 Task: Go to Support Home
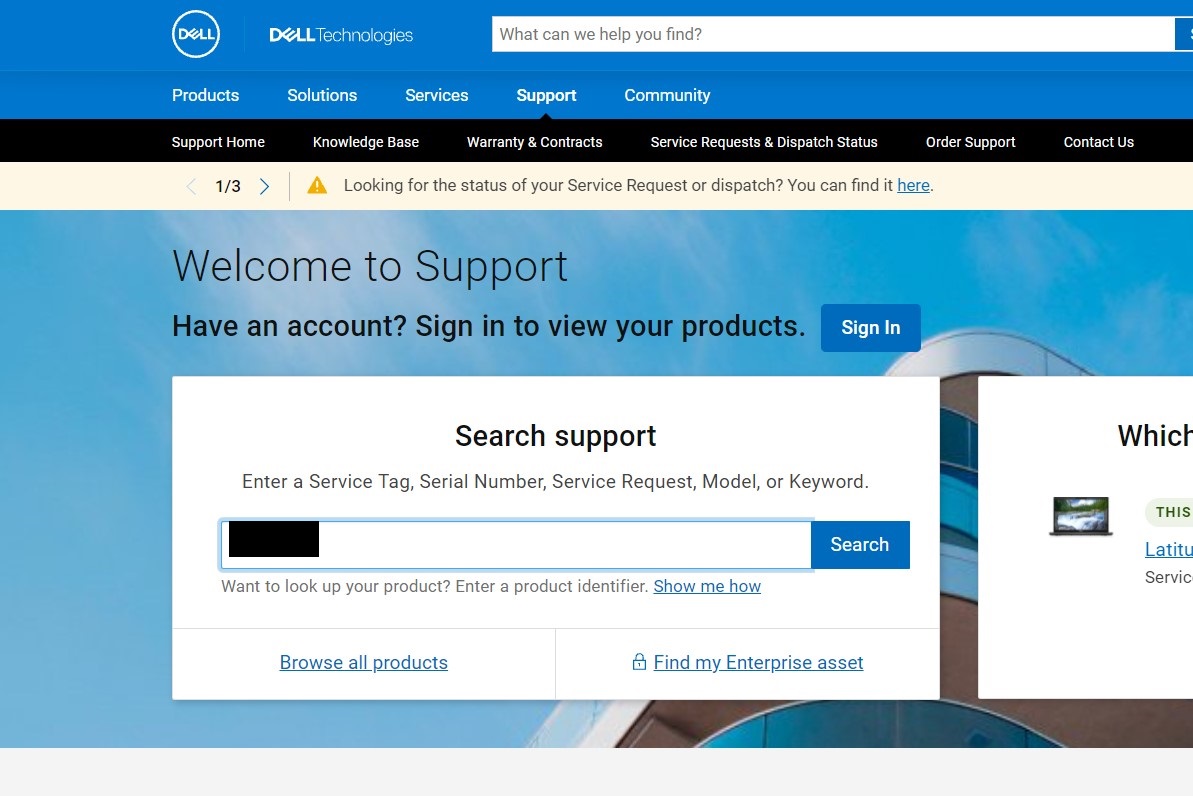pyautogui.click(x=218, y=142)
